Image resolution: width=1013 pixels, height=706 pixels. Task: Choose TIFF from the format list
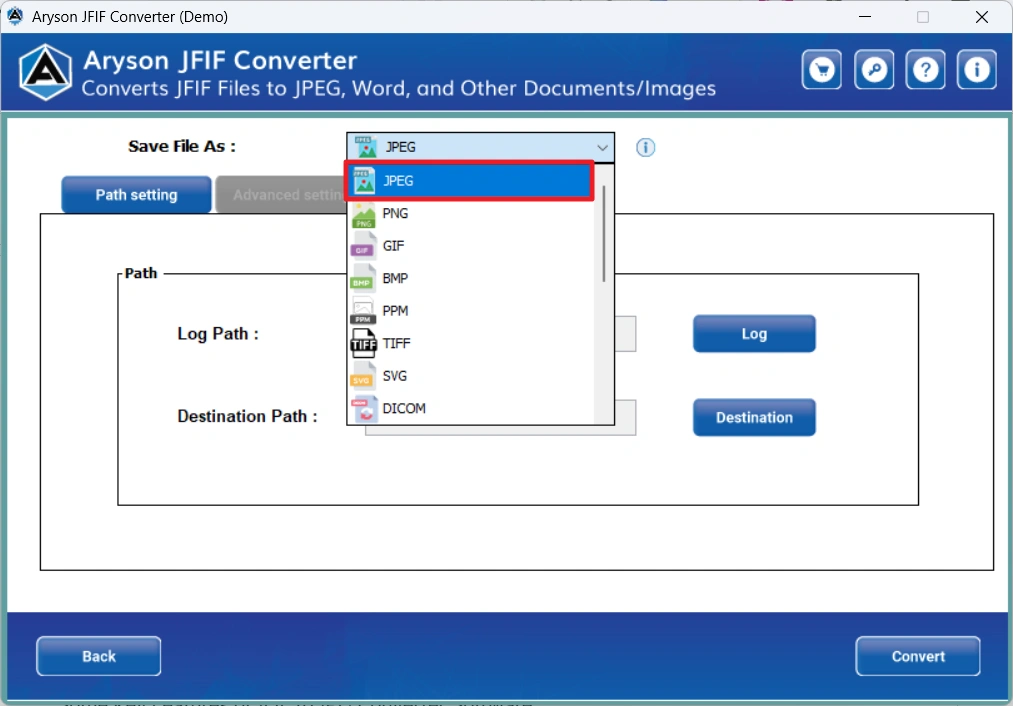(x=470, y=343)
